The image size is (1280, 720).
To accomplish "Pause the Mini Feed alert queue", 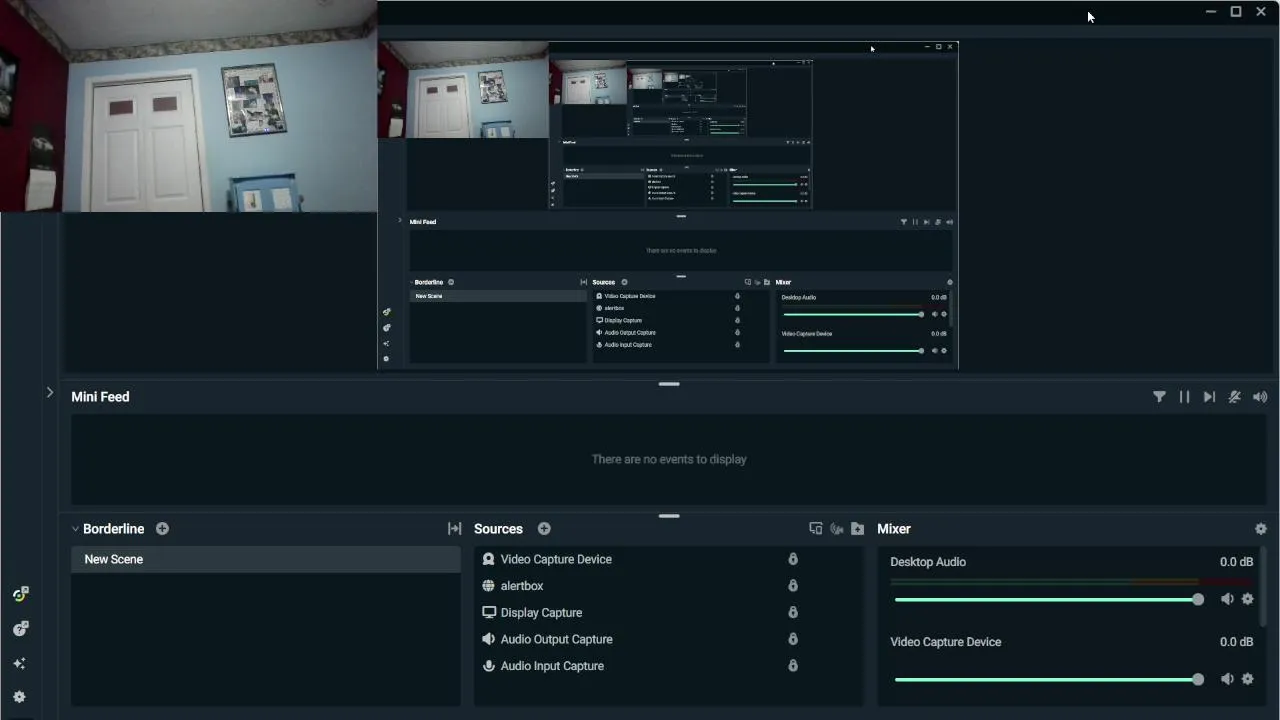I will tap(1184, 397).
